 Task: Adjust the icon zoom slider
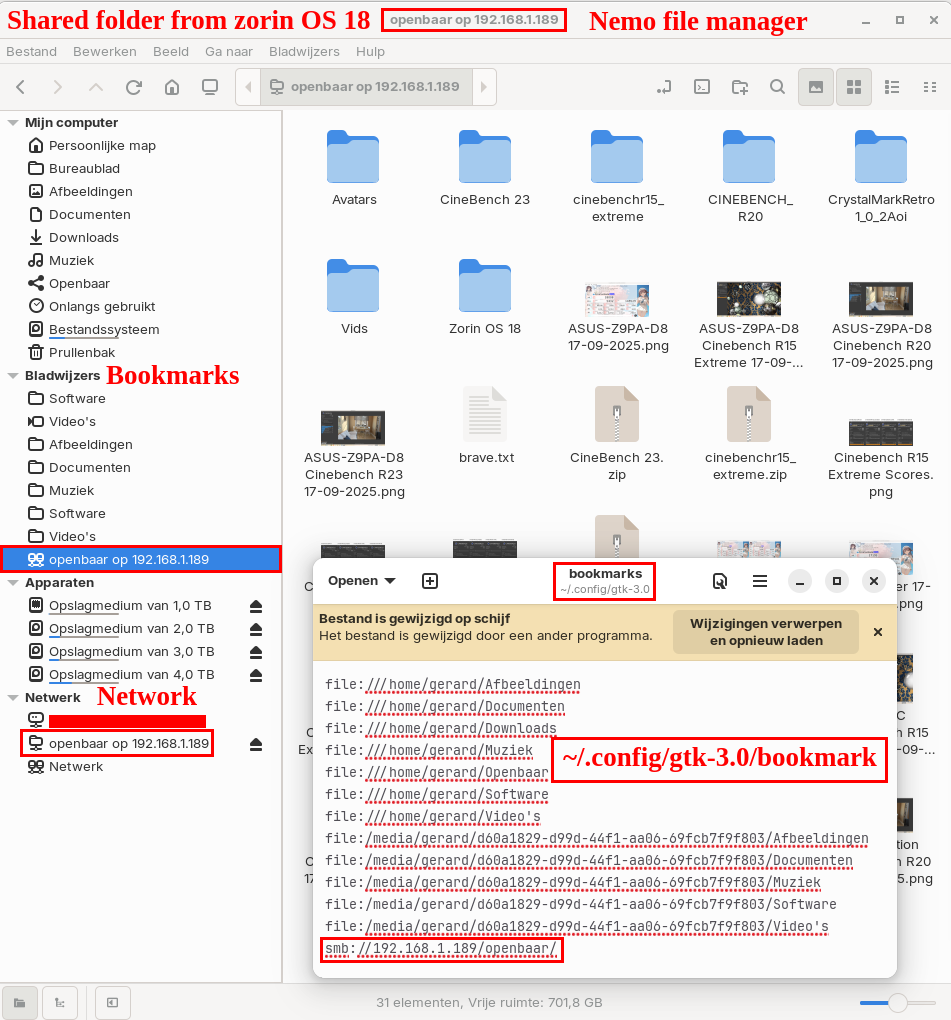pyautogui.click(x=898, y=1002)
